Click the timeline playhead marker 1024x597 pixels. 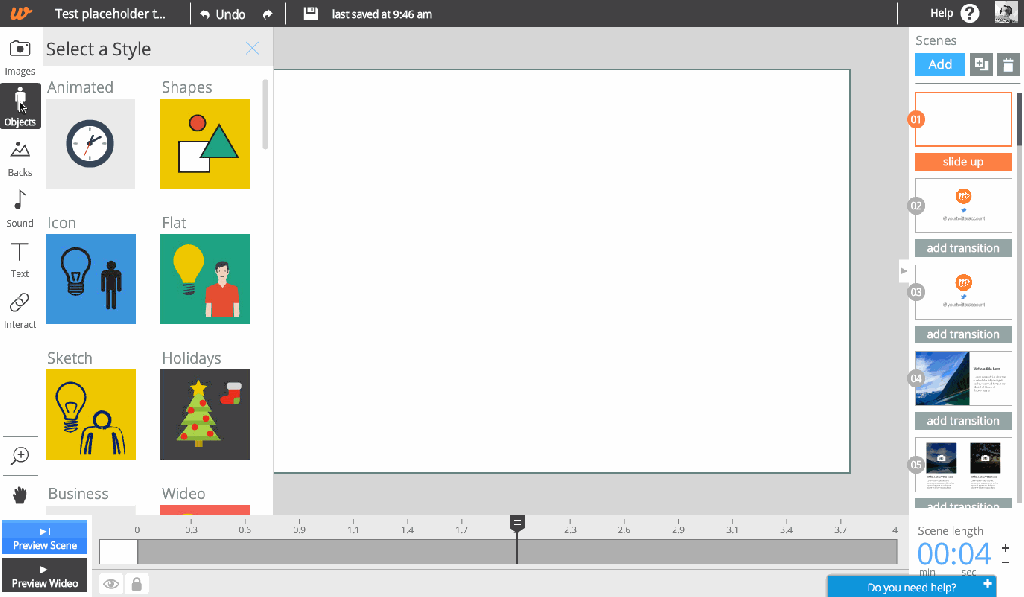[x=517, y=523]
